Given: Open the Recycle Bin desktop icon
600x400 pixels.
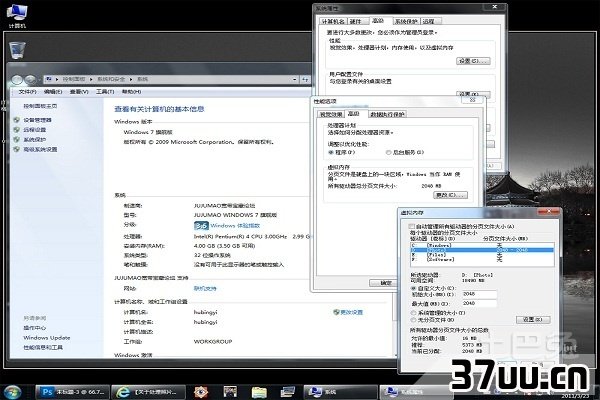Looking at the screenshot, I should pyautogui.click(x=17, y=50).
